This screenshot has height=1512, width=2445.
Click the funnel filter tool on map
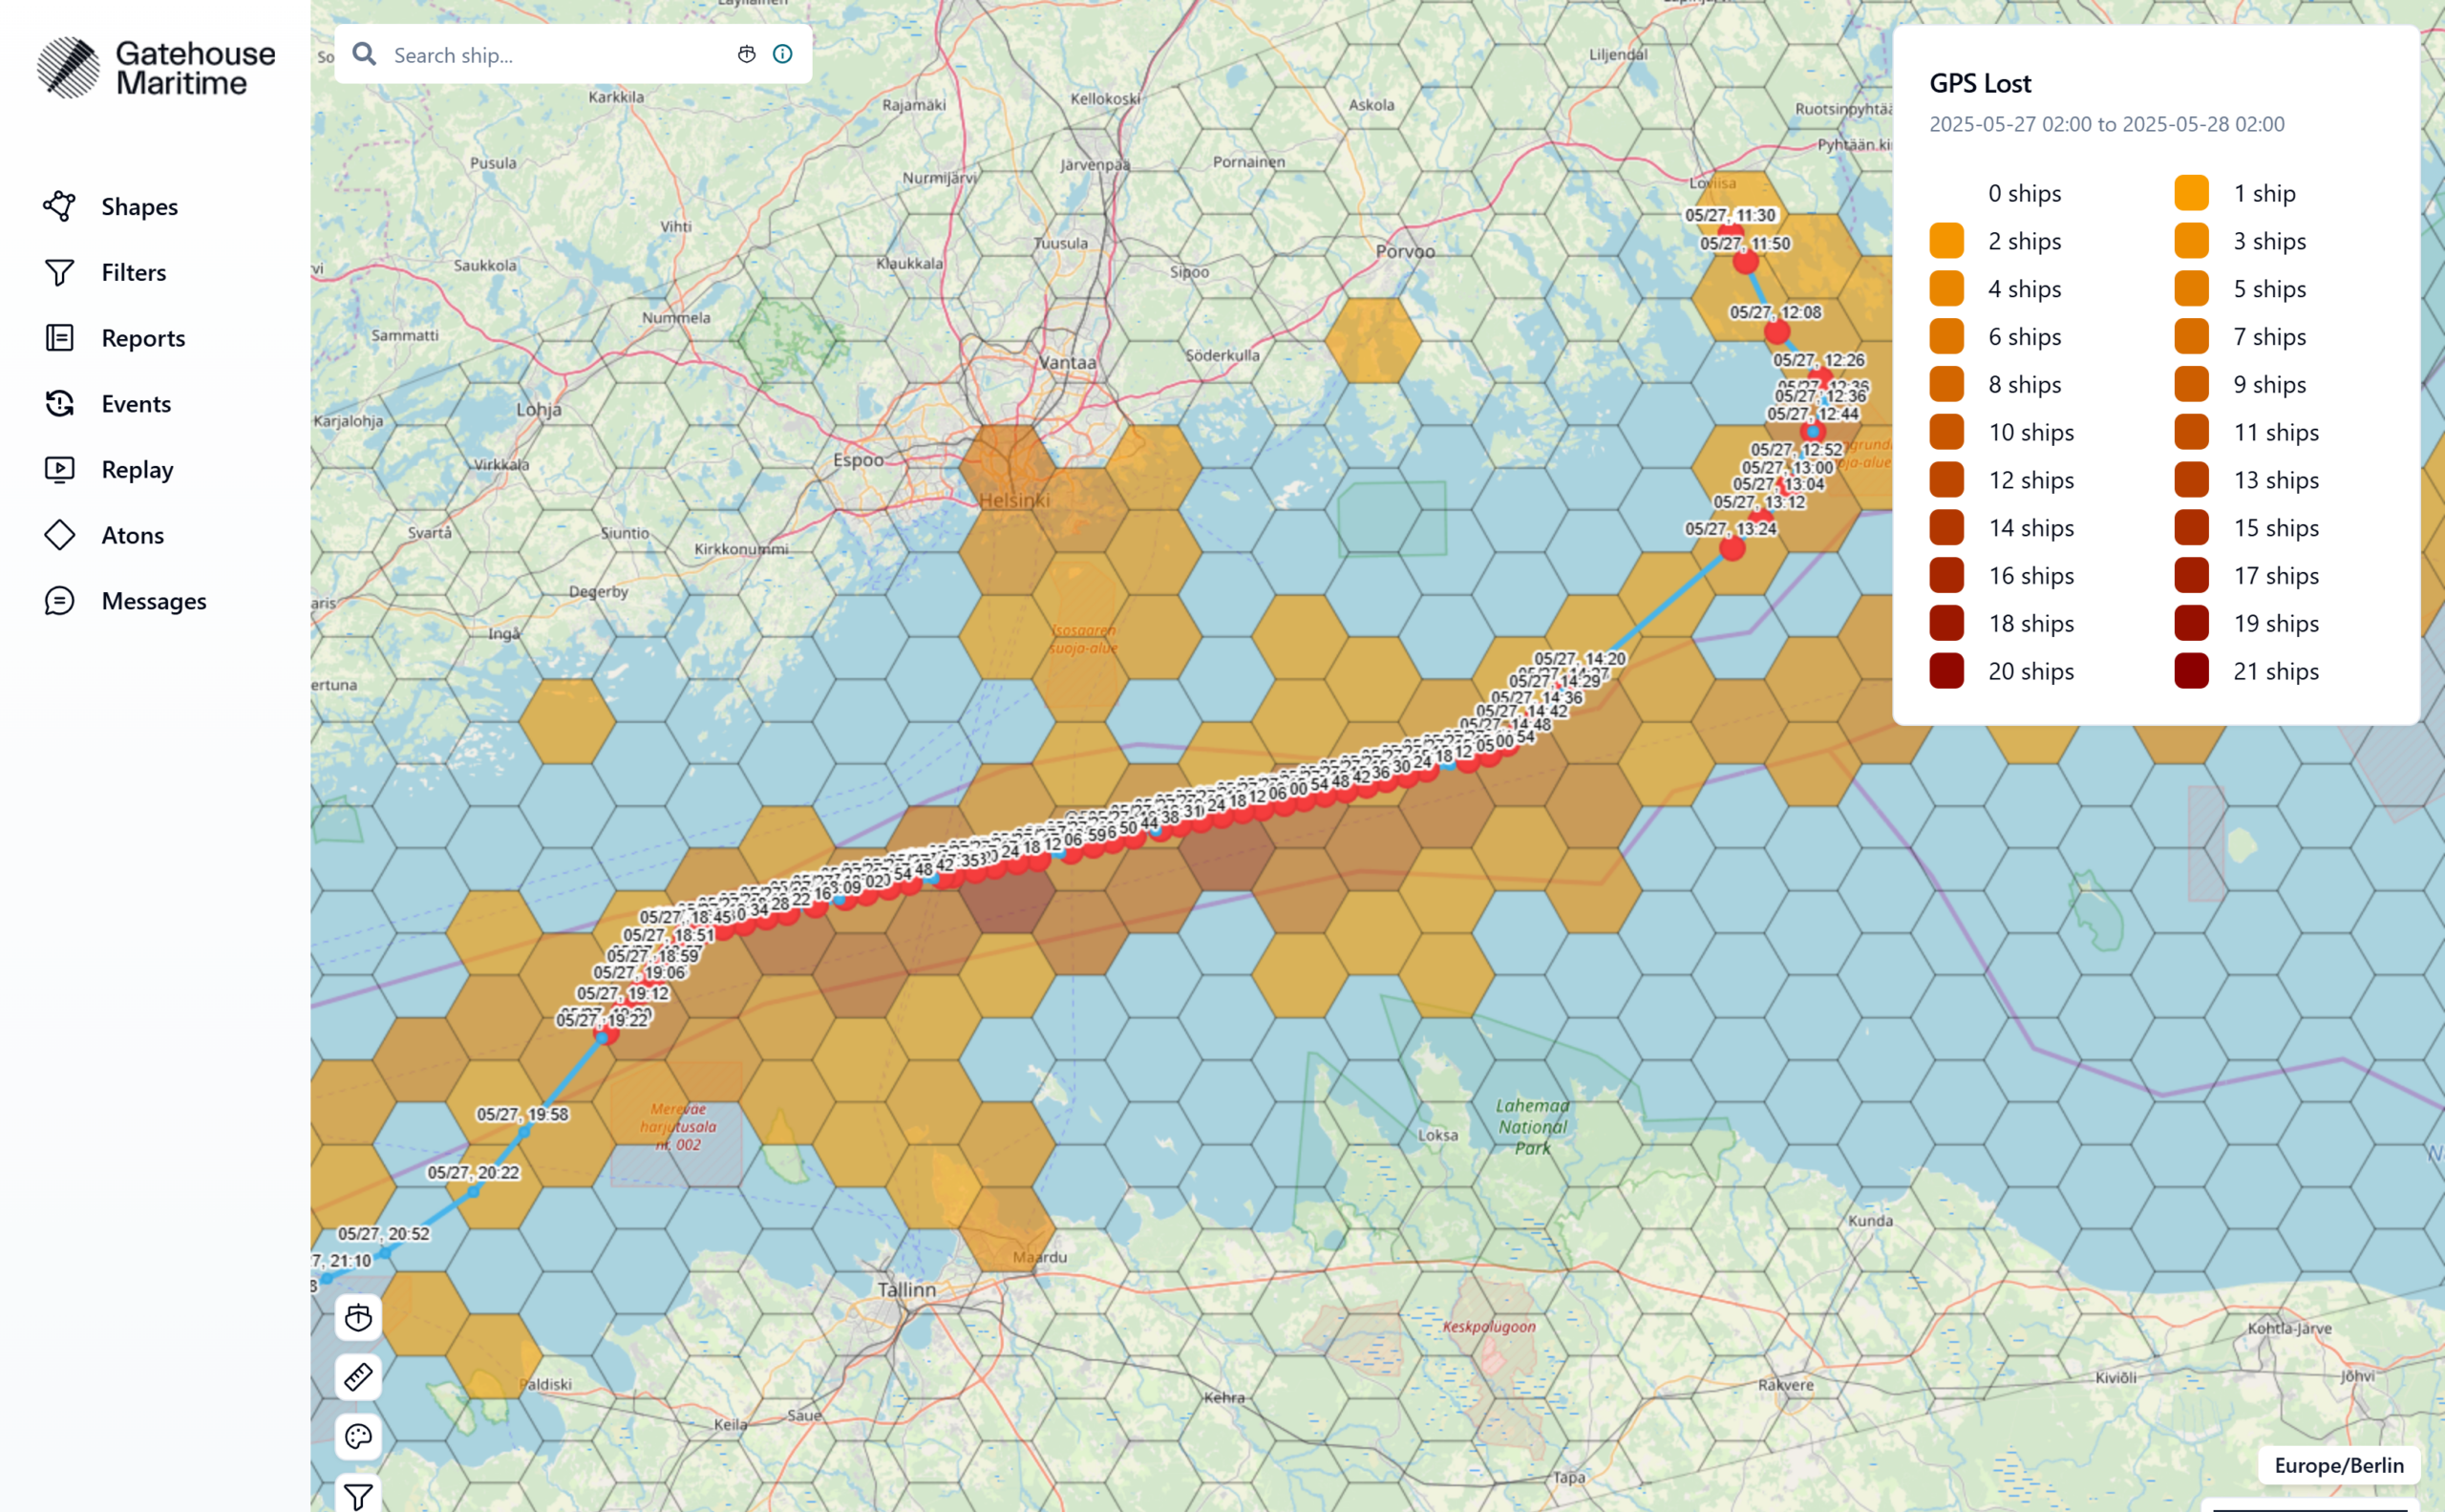pos(358,1495)
